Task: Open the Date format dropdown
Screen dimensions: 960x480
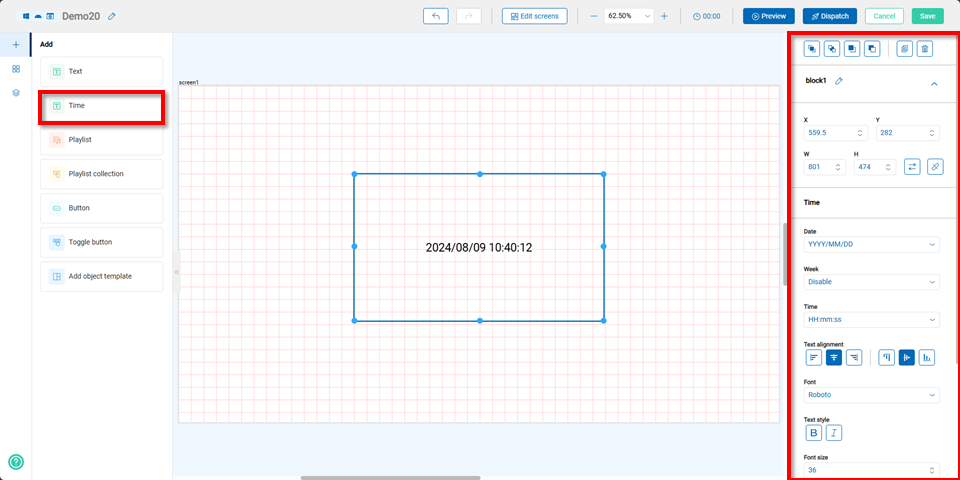Action: tap(871, 244)
